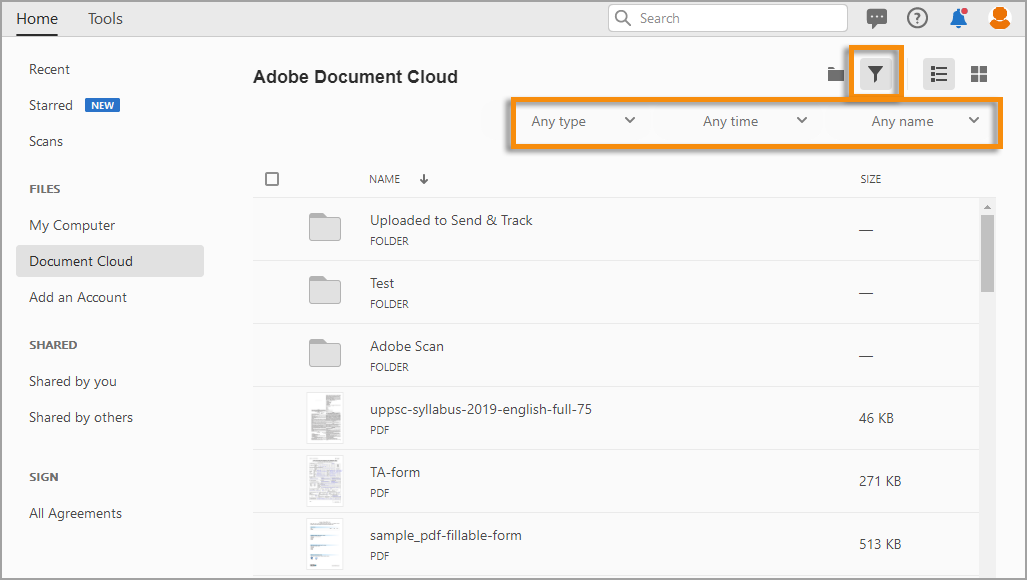Open the Add an Account link
1027x580 pixels.
tap(78, 297)
